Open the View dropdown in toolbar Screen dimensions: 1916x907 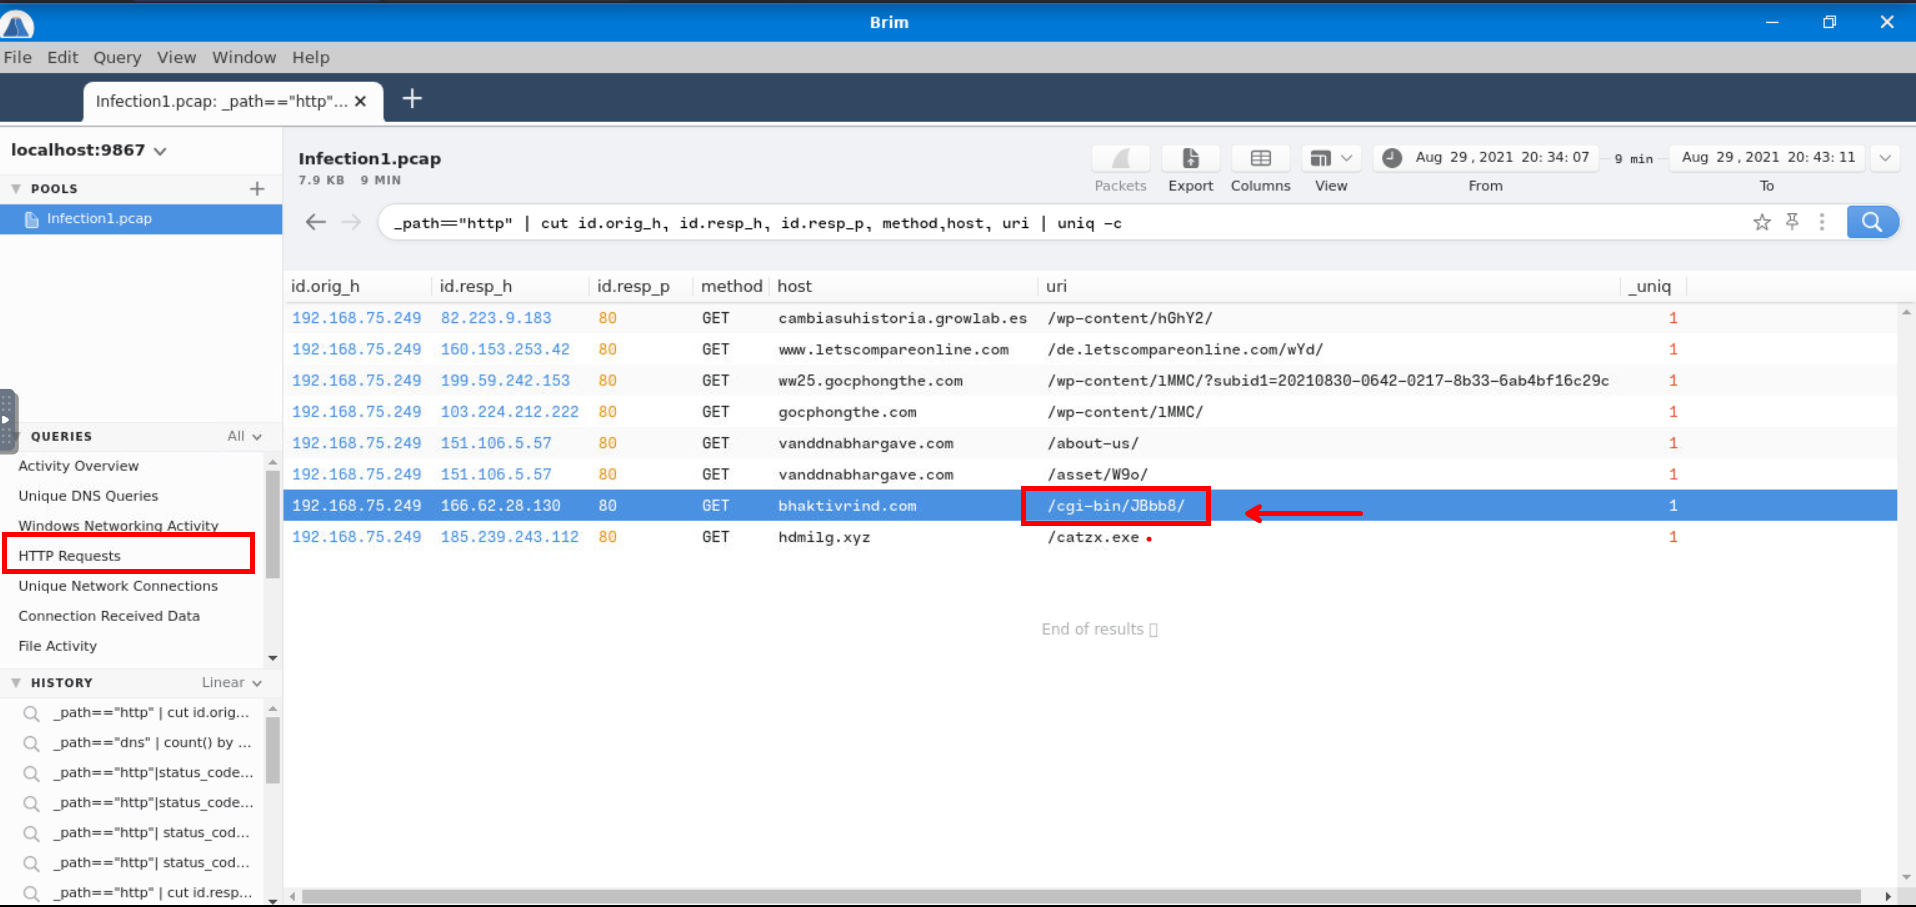click(x=1331, y=159)
